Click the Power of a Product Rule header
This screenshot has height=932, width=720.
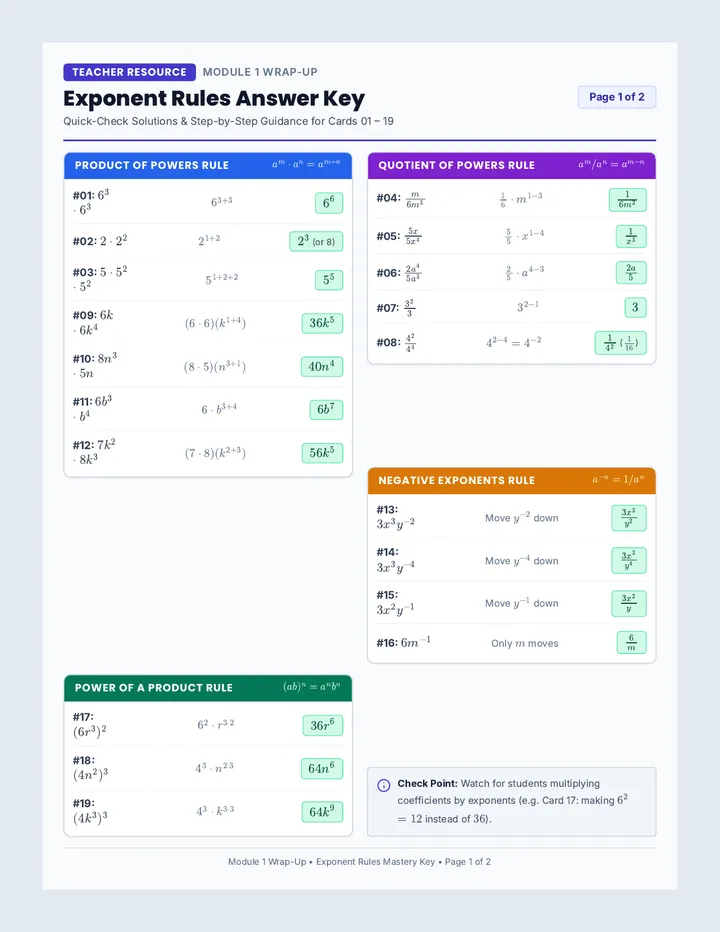coord(208,688)
